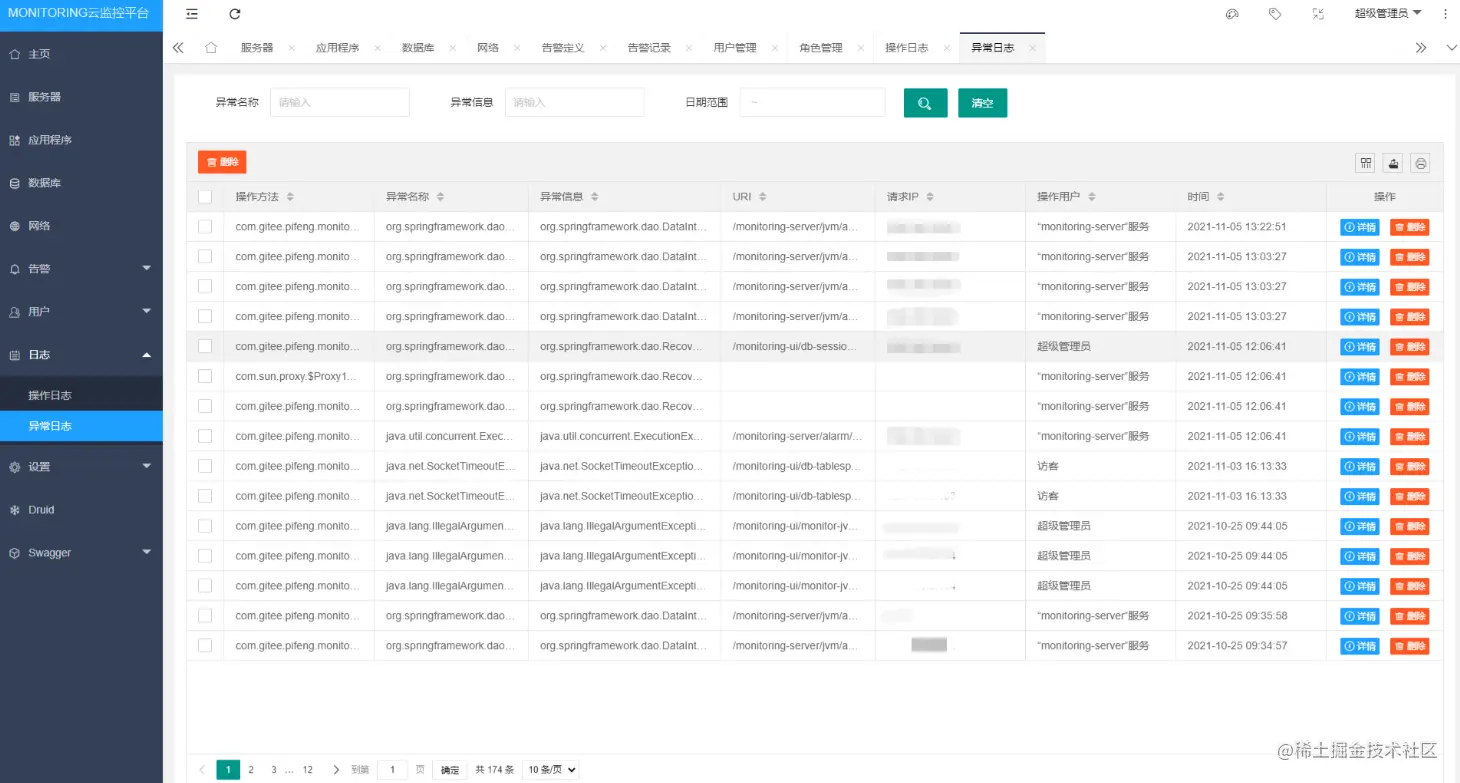Viewport: 1460px width, 783px height.
Task: Switch to the 应用程序 tab
Action: click(x=337, y=48)
